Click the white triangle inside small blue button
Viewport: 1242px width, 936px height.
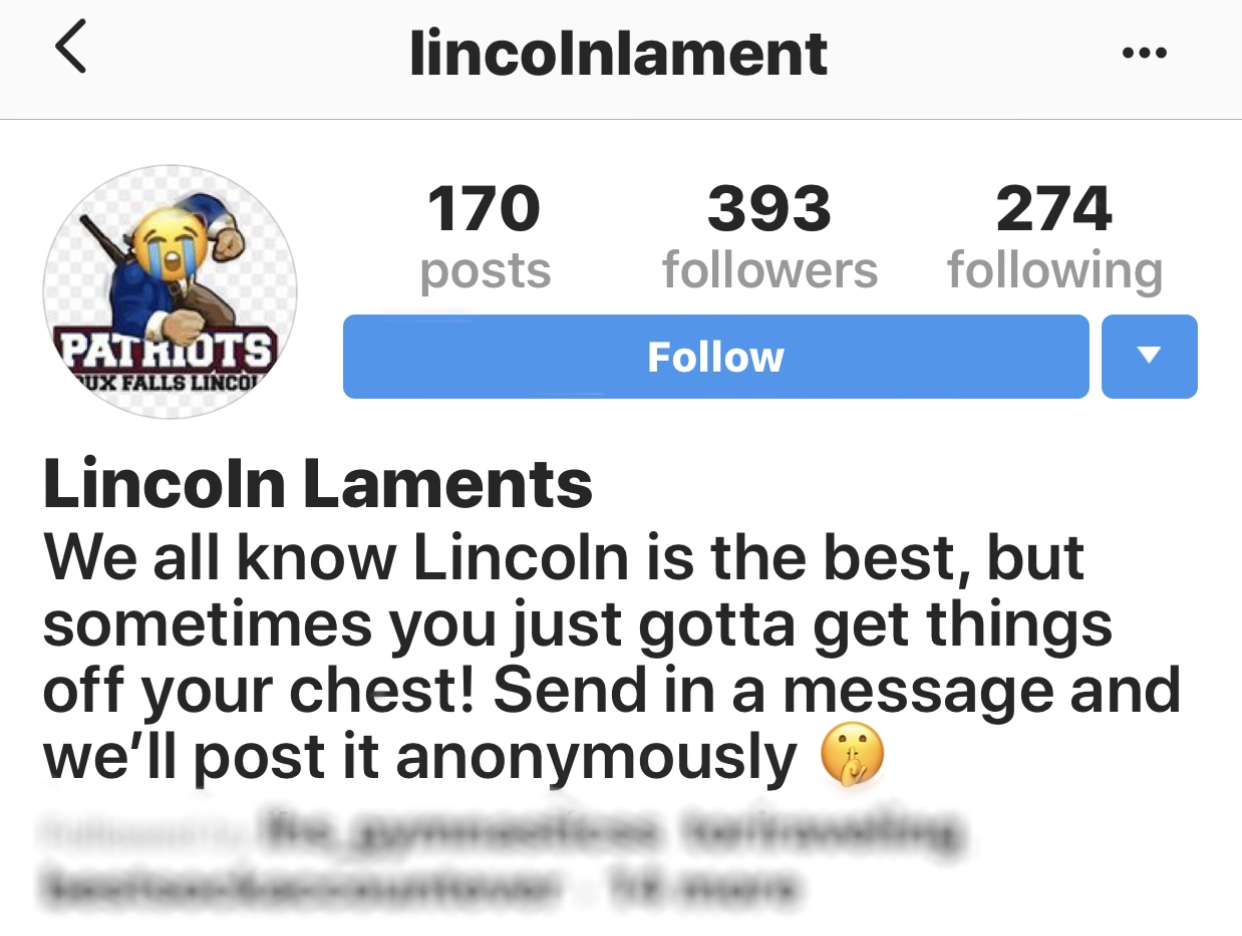point(1149,355)
